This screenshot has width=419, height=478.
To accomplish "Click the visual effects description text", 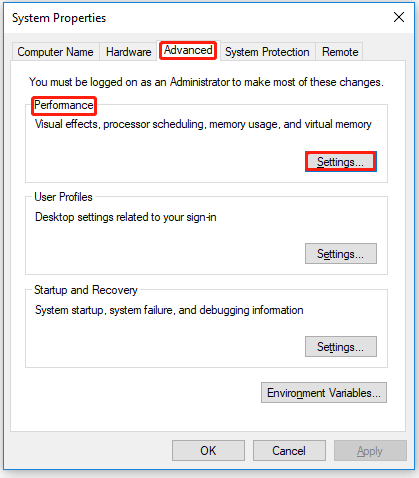I will [x=203, y=124].
